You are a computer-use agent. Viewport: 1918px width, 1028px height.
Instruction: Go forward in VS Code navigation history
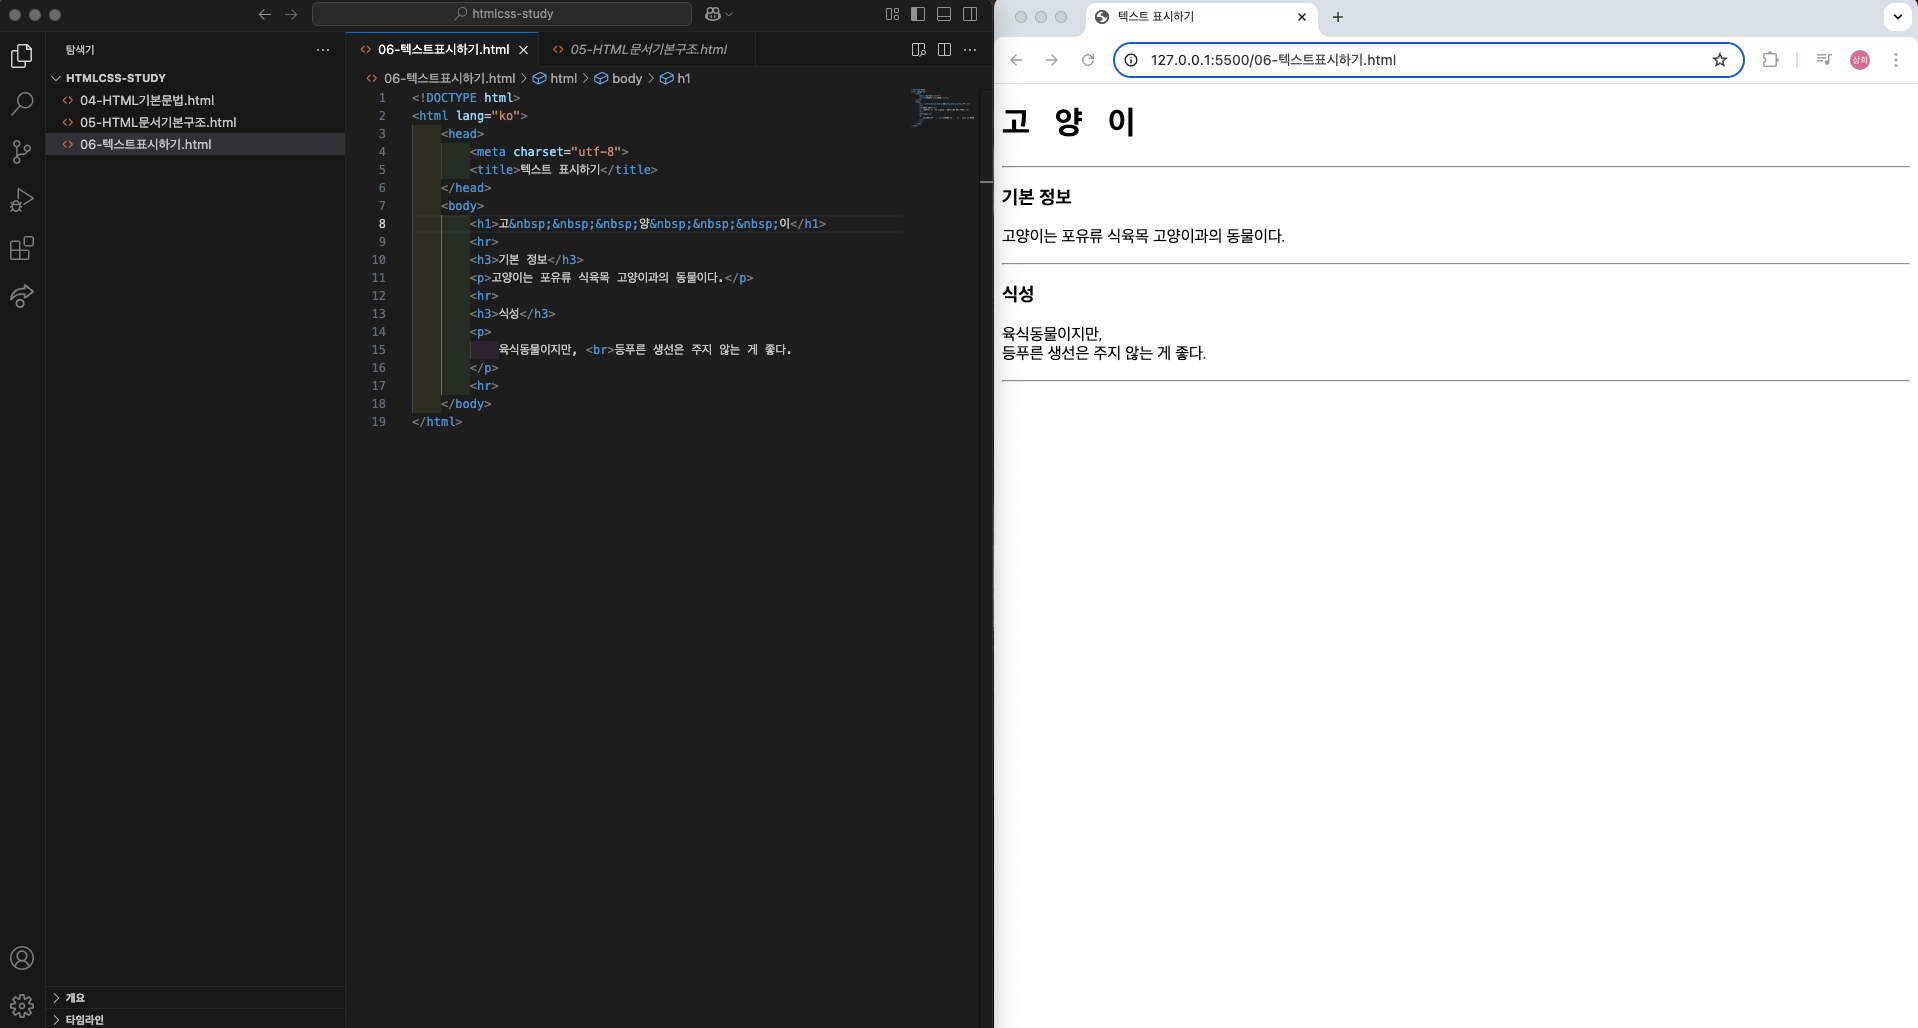coord(291,14)
